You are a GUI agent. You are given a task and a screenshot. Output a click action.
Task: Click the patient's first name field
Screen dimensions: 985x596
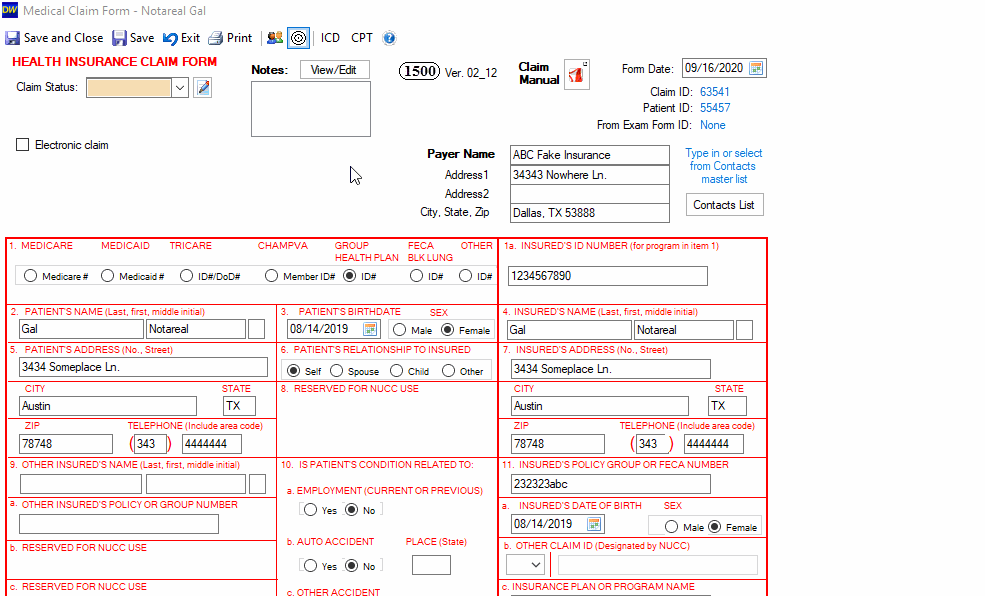tap(196, 329)
